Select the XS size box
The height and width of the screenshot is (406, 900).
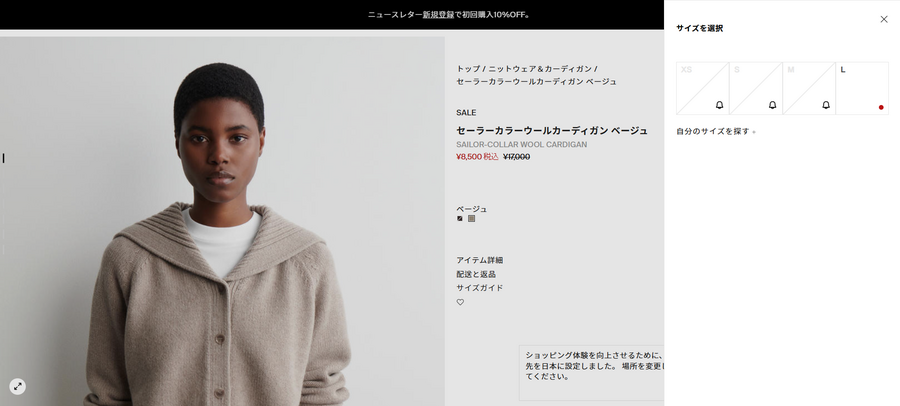click(x=703, y=88)
